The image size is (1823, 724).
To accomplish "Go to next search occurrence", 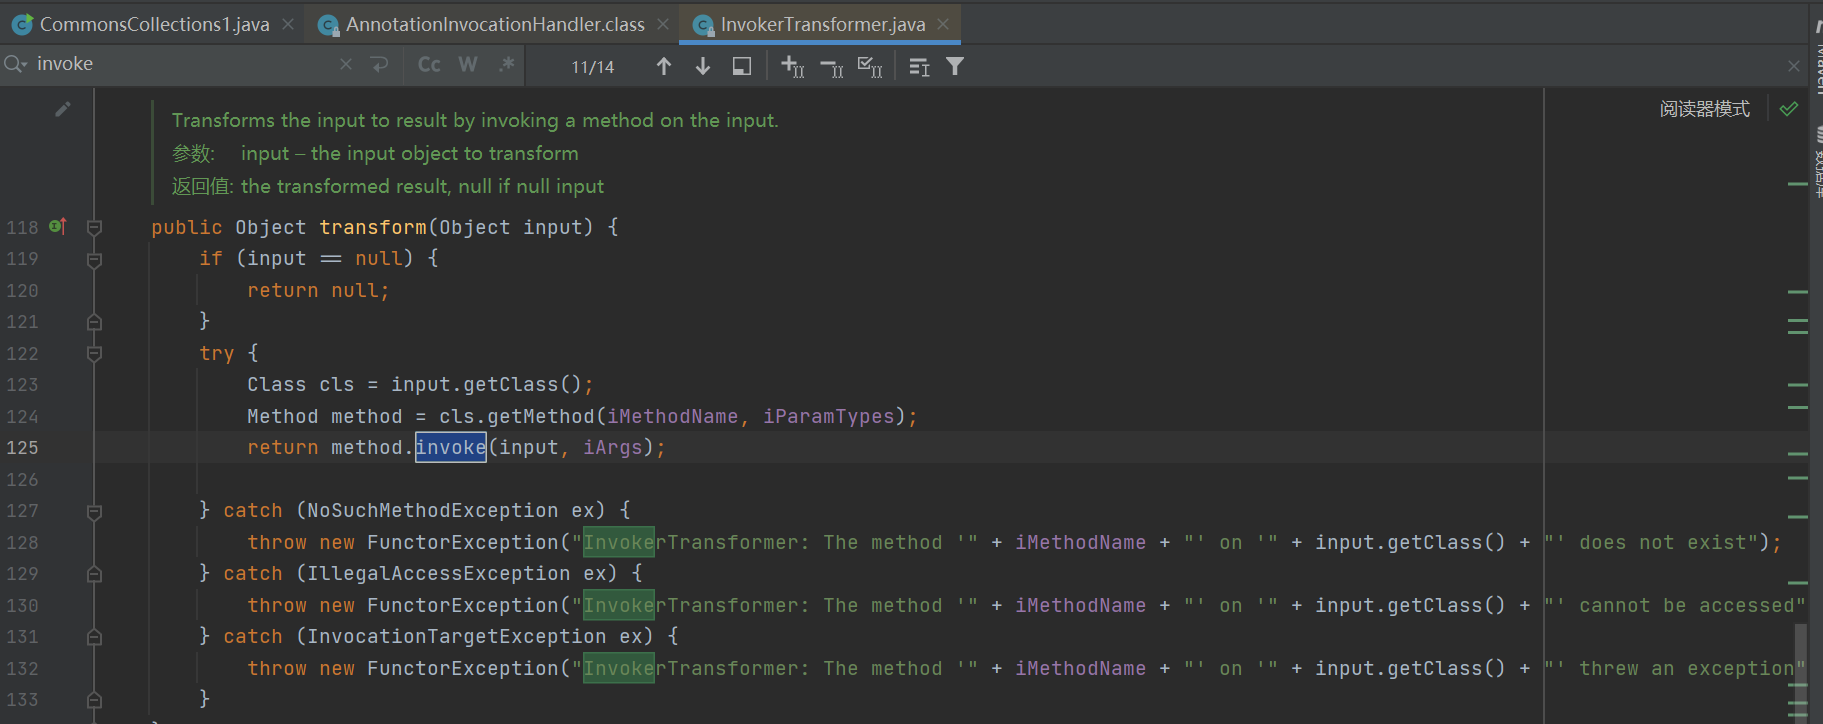I will pos(703,66).
